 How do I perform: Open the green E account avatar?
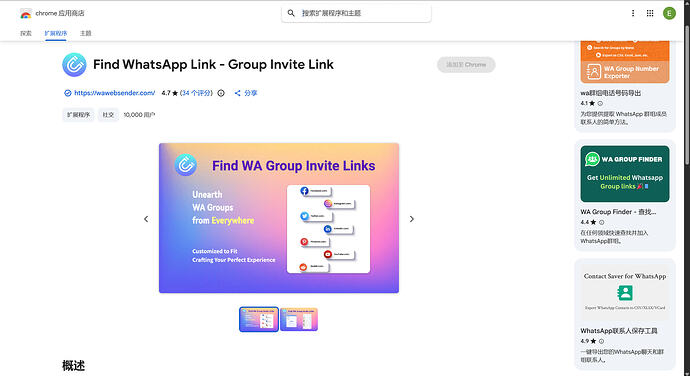pos(669,13)
